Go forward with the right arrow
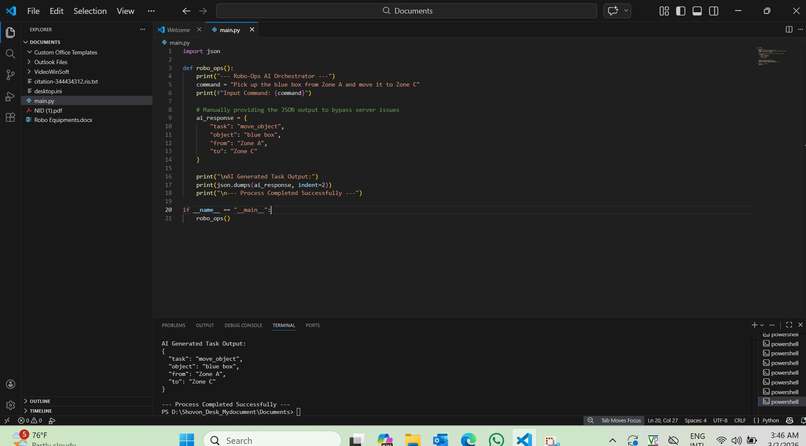This screenshot has height=446, width=806. click(203, 11)
